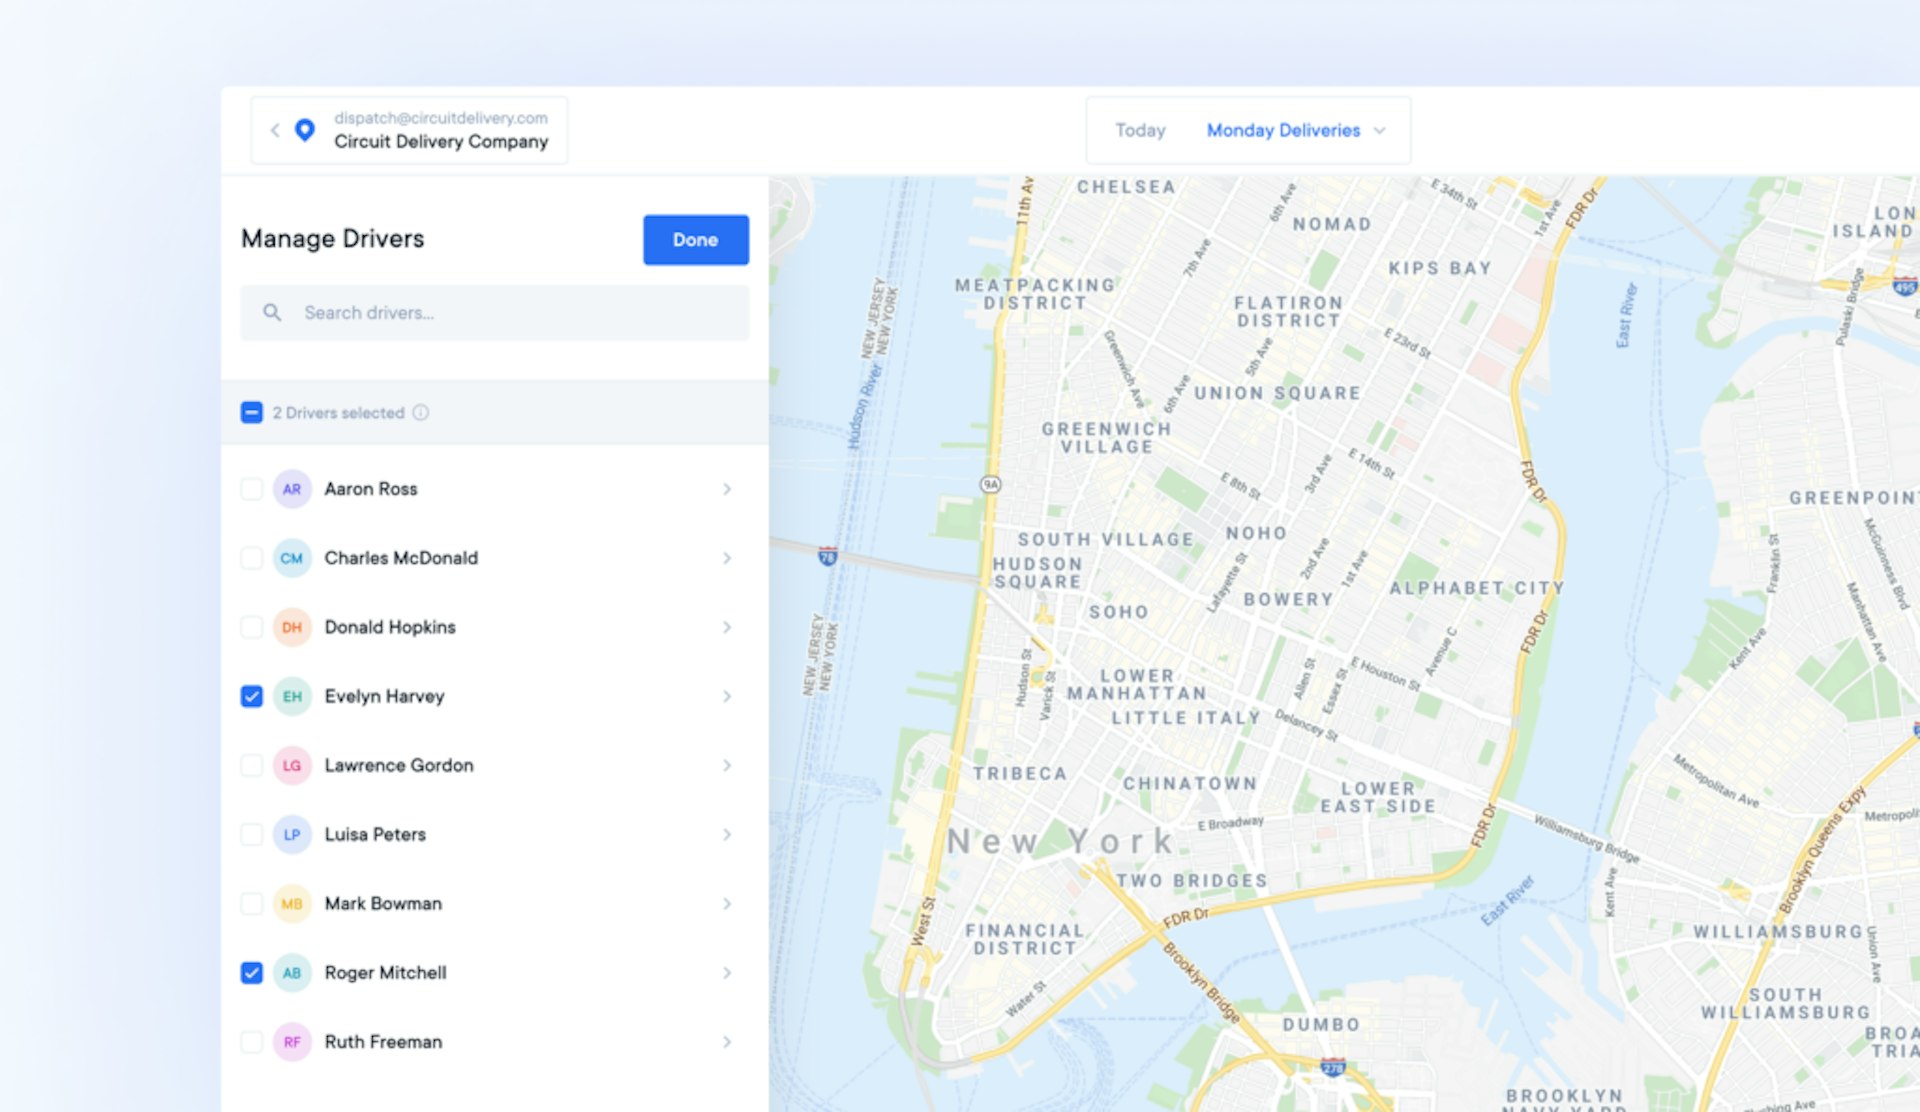The image size is (1920, 1112).
Task: Open the Manage Drivers panel heading
Action: (x=332, y=238)
